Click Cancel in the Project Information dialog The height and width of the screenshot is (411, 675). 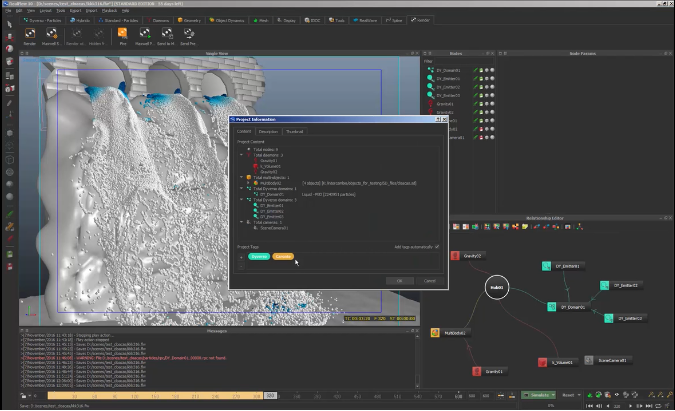[x=430, y=281]
